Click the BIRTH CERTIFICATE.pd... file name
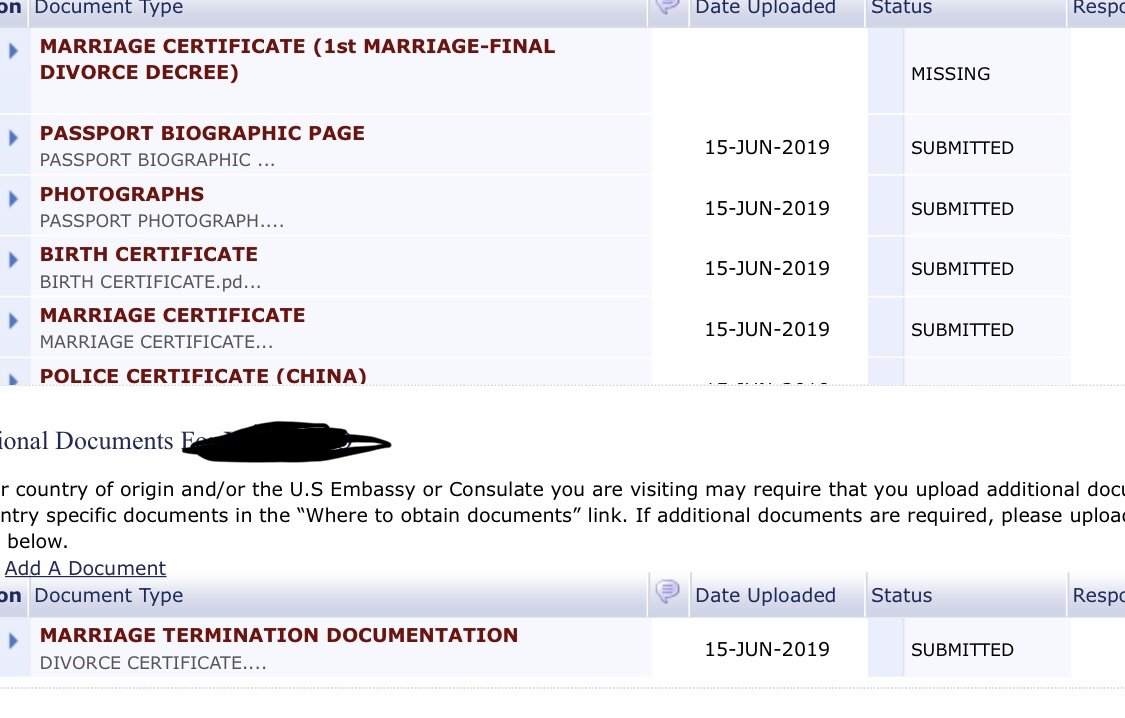Image resolution: width=1125 pixels, height=718 pixels. click(150, 282)
